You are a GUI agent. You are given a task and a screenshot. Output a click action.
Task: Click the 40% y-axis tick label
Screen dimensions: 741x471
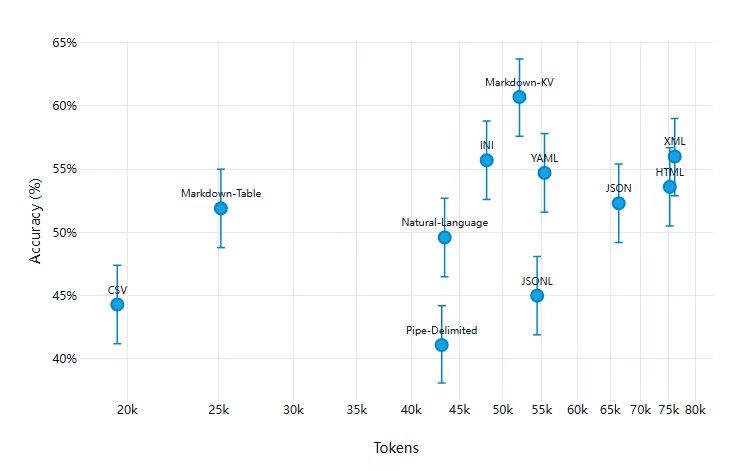click(x=65, y=359)
